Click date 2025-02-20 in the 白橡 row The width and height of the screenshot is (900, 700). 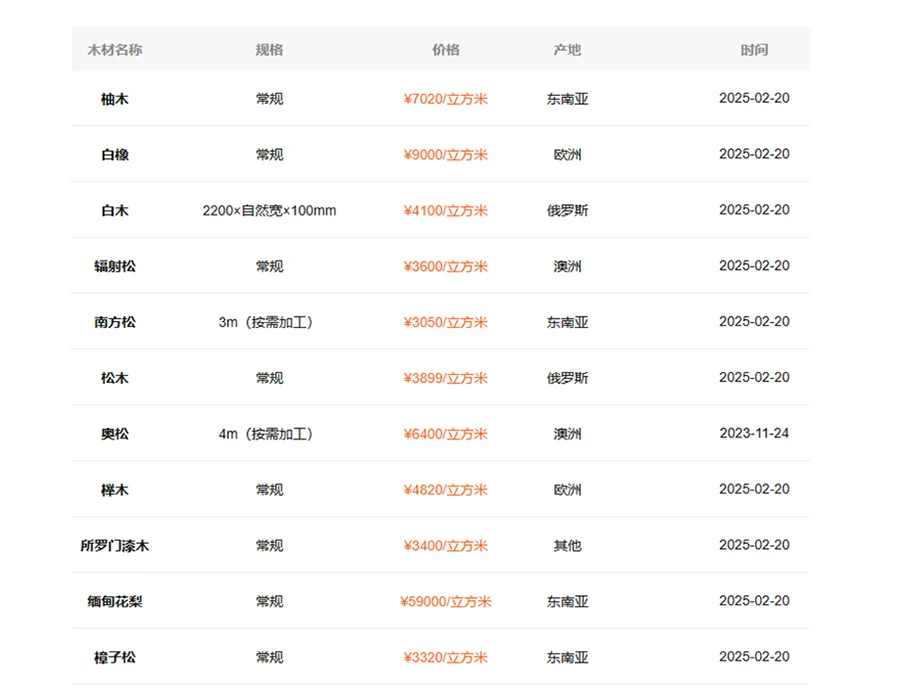click(x=754, y=154)
